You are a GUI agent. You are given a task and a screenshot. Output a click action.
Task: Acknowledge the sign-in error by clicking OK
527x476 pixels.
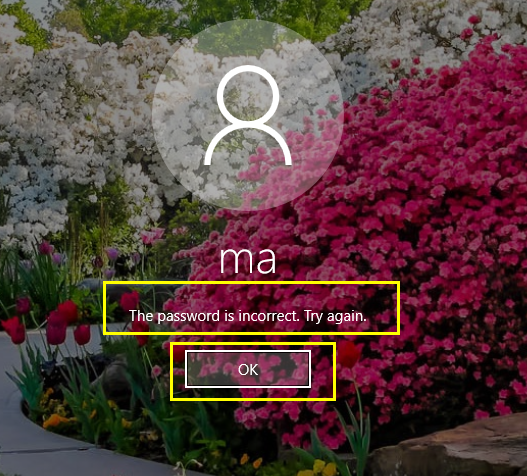(x=248, y=369)
